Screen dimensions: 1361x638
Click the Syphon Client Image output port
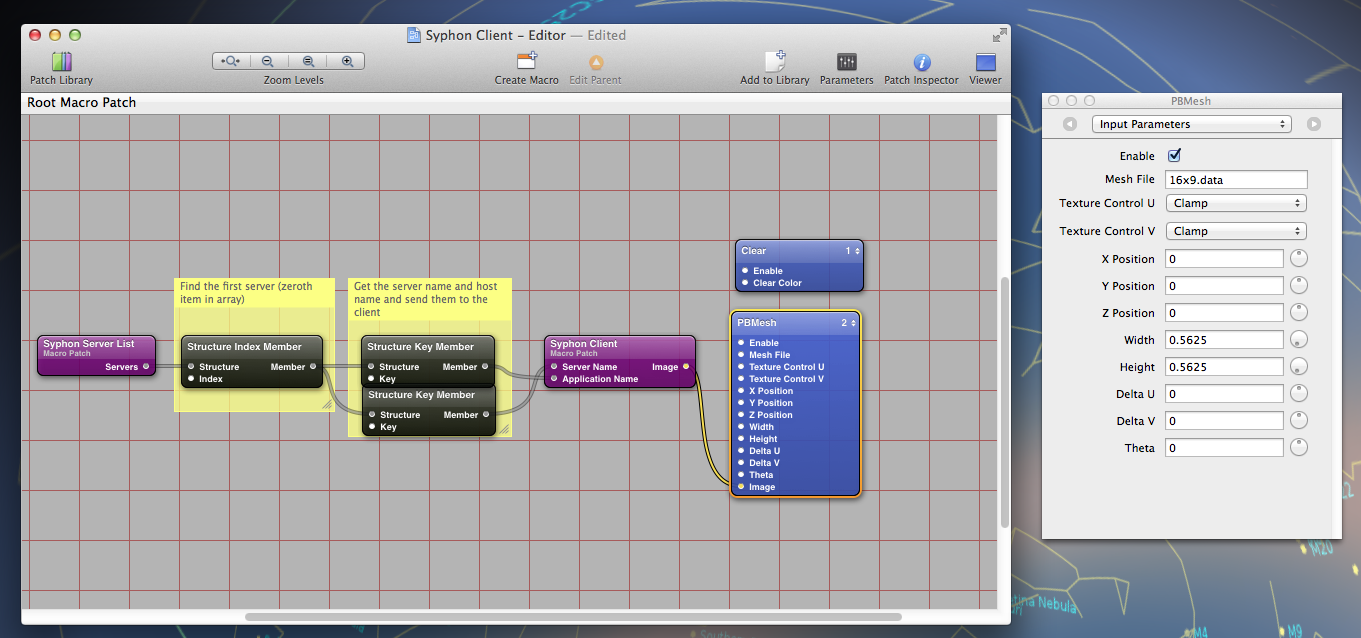click(686, 367)
